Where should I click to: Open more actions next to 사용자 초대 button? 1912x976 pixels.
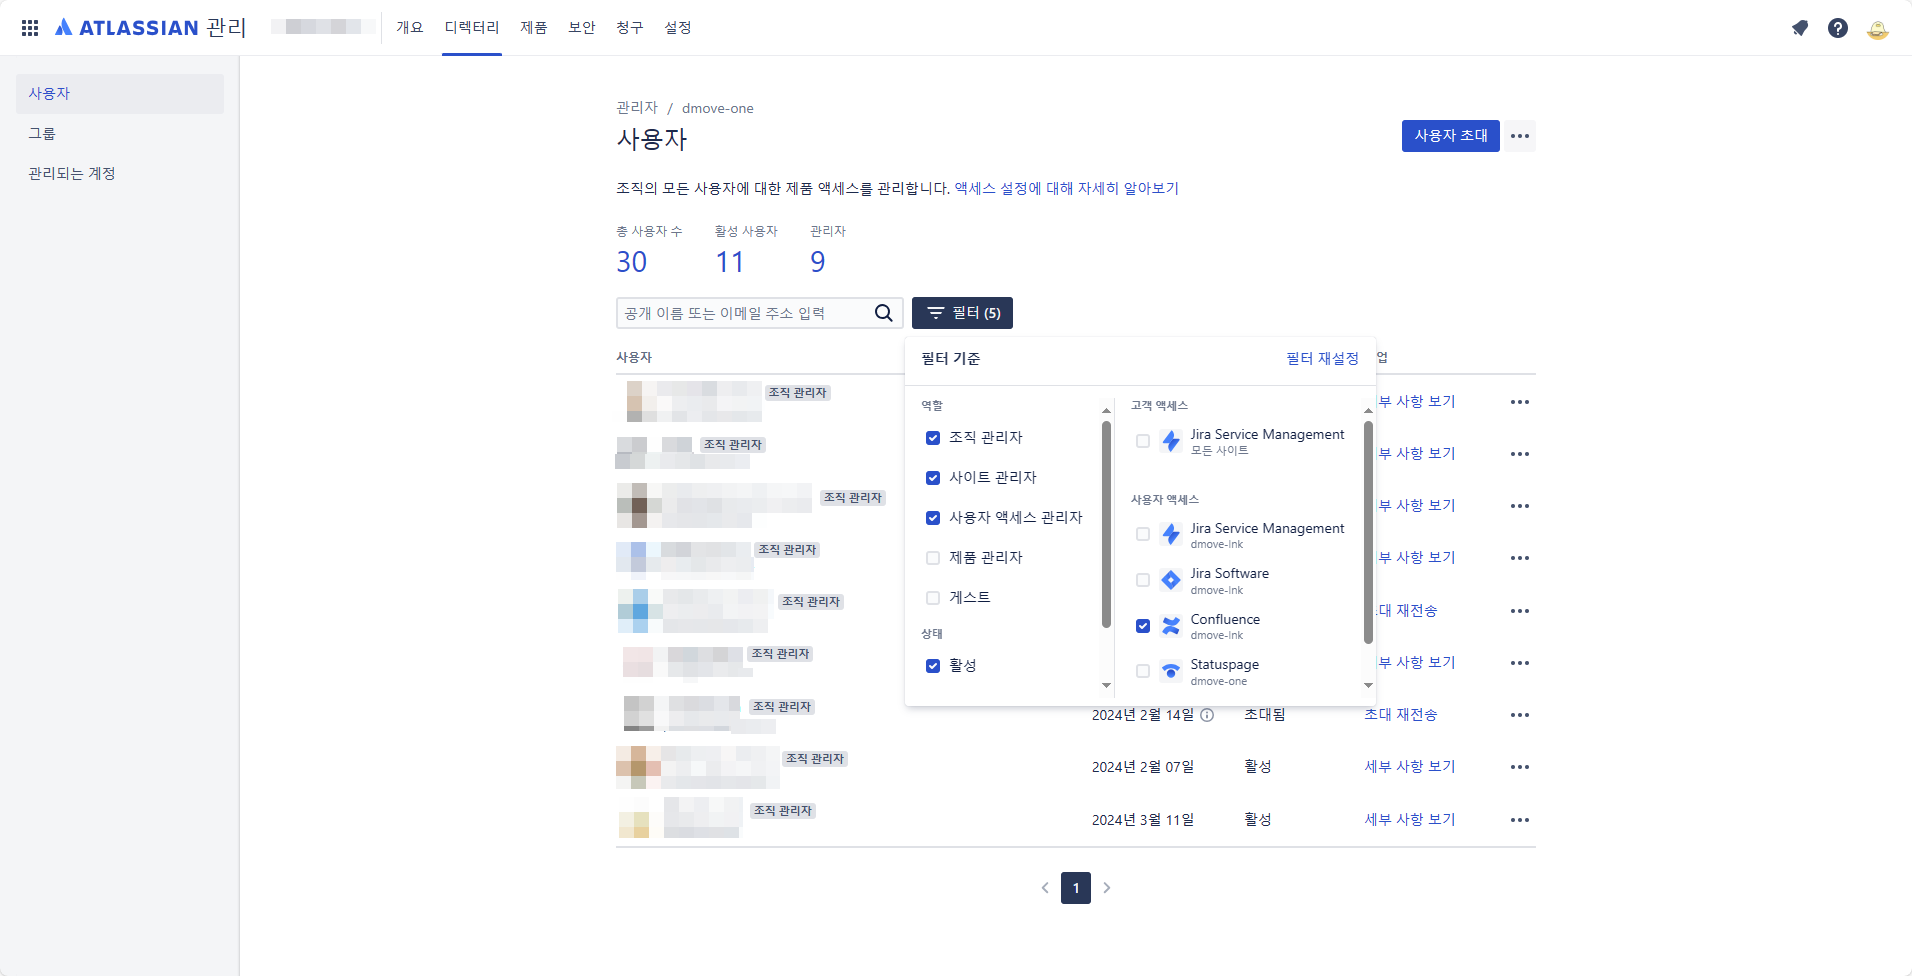[x=1520, y=136]
